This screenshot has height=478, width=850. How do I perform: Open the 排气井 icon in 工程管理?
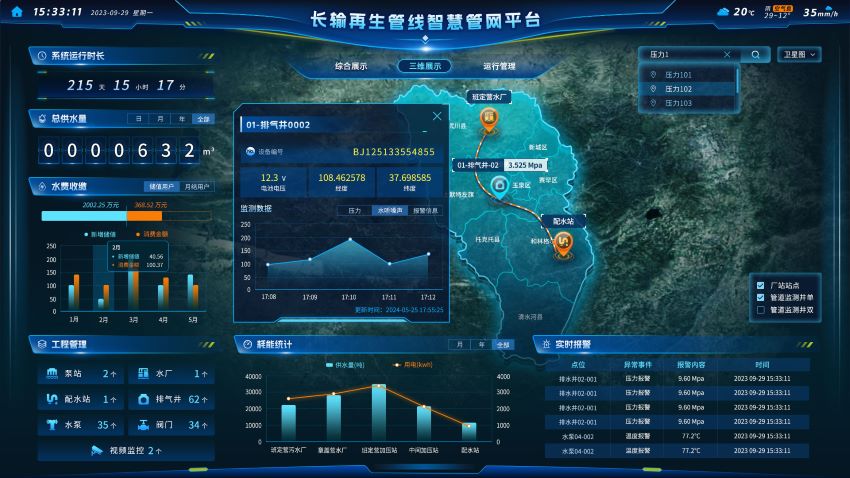click(x=143, y=399)
